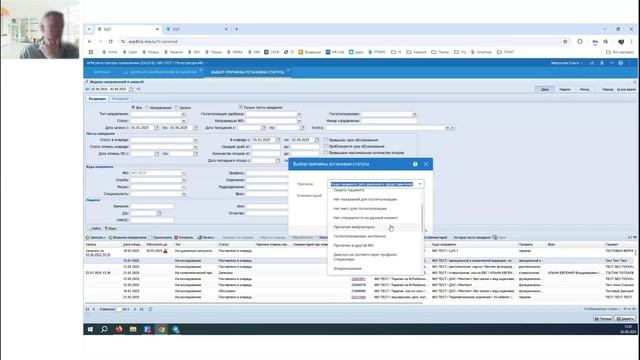Expand the Тип направления dropdown
Screen dimensions: 640x360
click(x=183, y=114)
